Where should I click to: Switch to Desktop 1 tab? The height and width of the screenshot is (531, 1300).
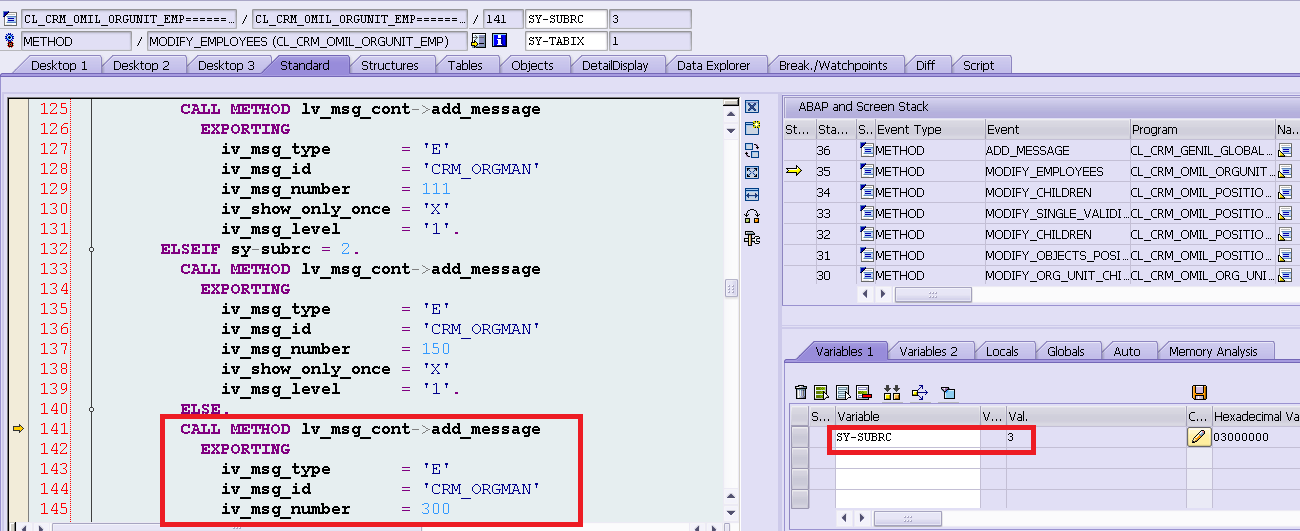[x=59, y=65]
